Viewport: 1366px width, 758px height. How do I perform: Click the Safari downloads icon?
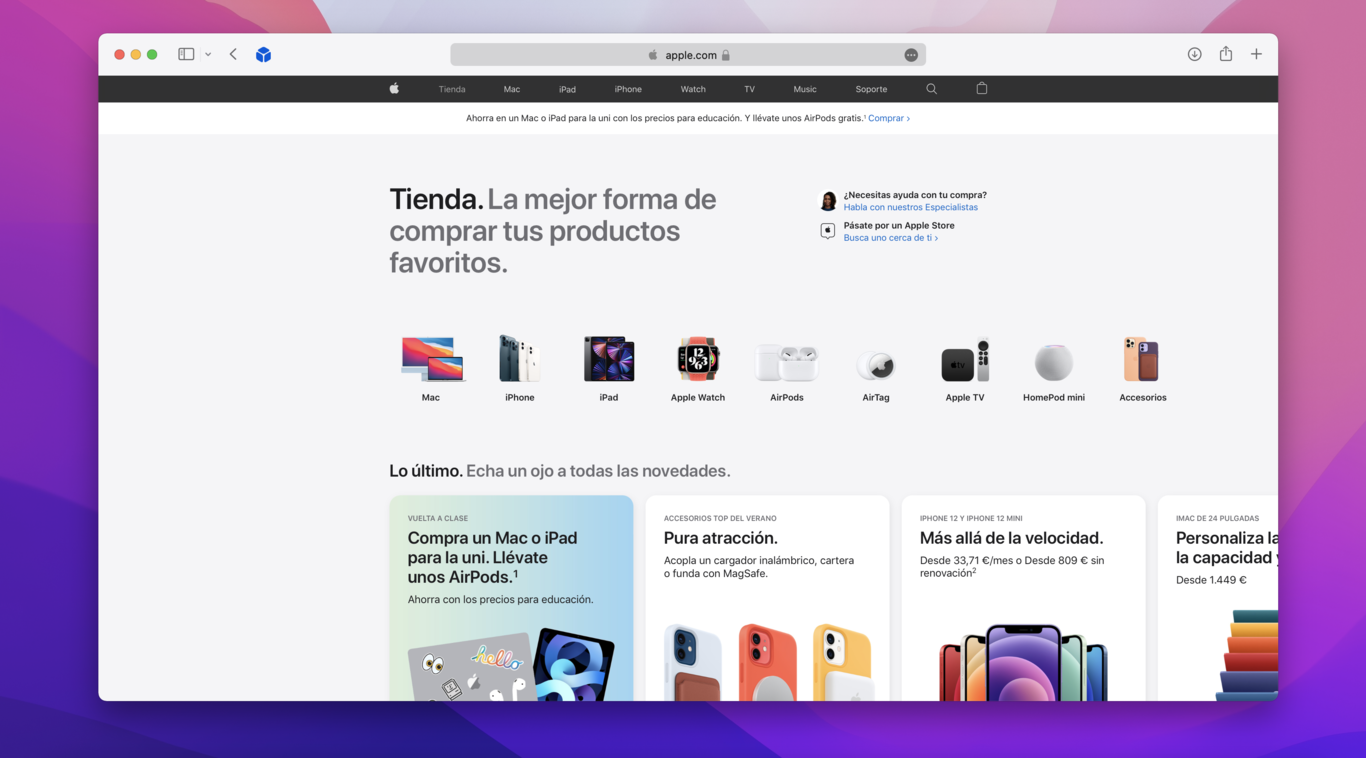click(x=1194, y=55)
